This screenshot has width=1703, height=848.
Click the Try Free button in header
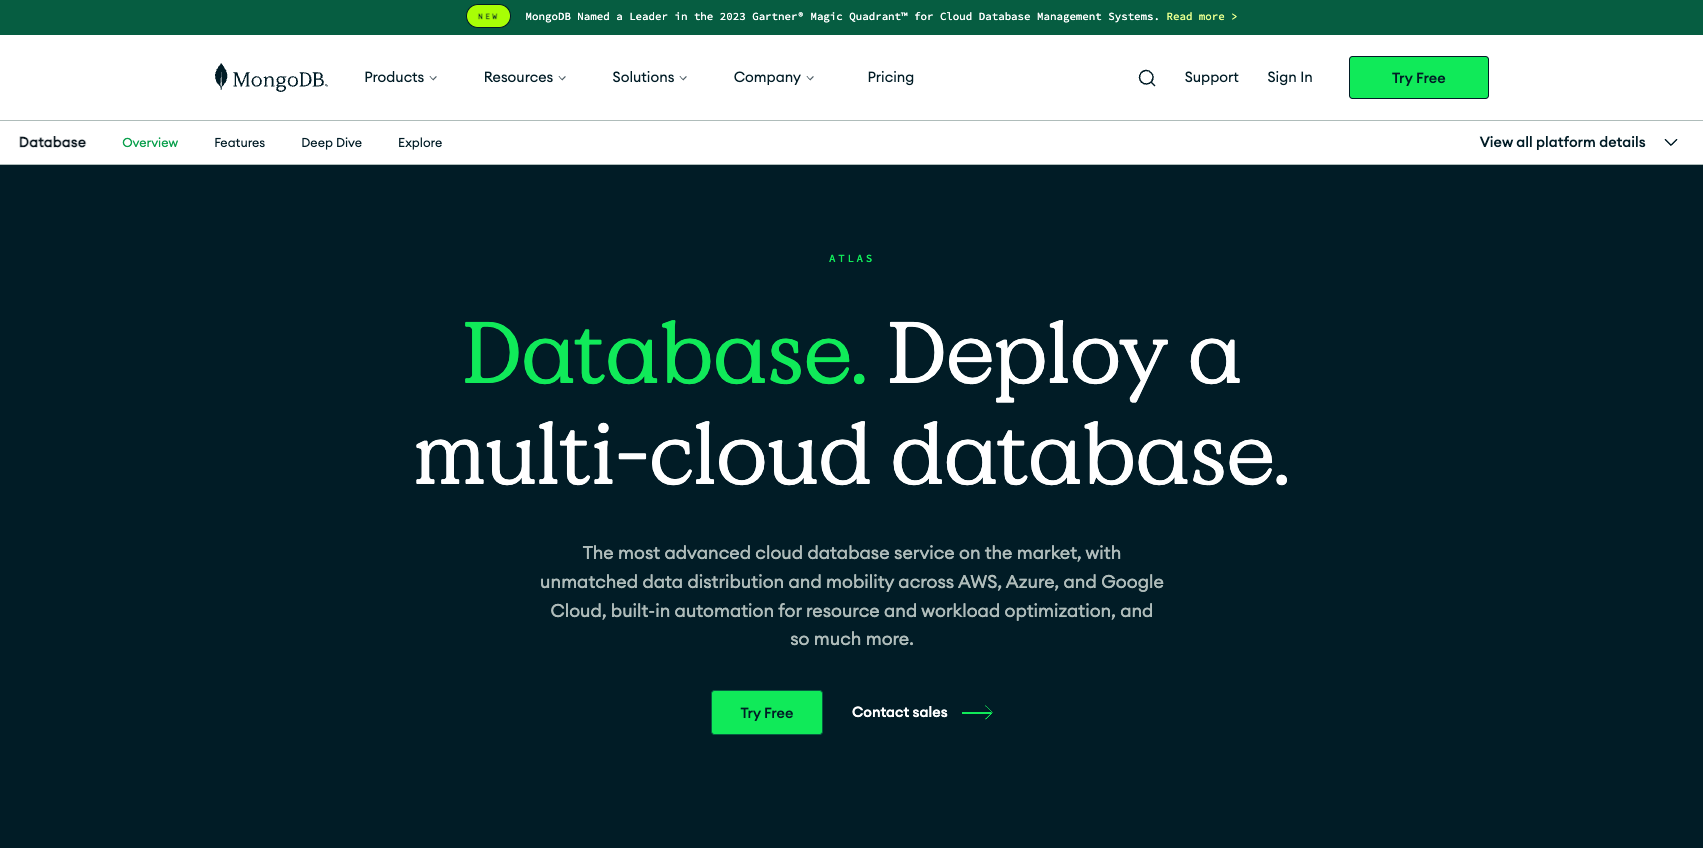1418,78
